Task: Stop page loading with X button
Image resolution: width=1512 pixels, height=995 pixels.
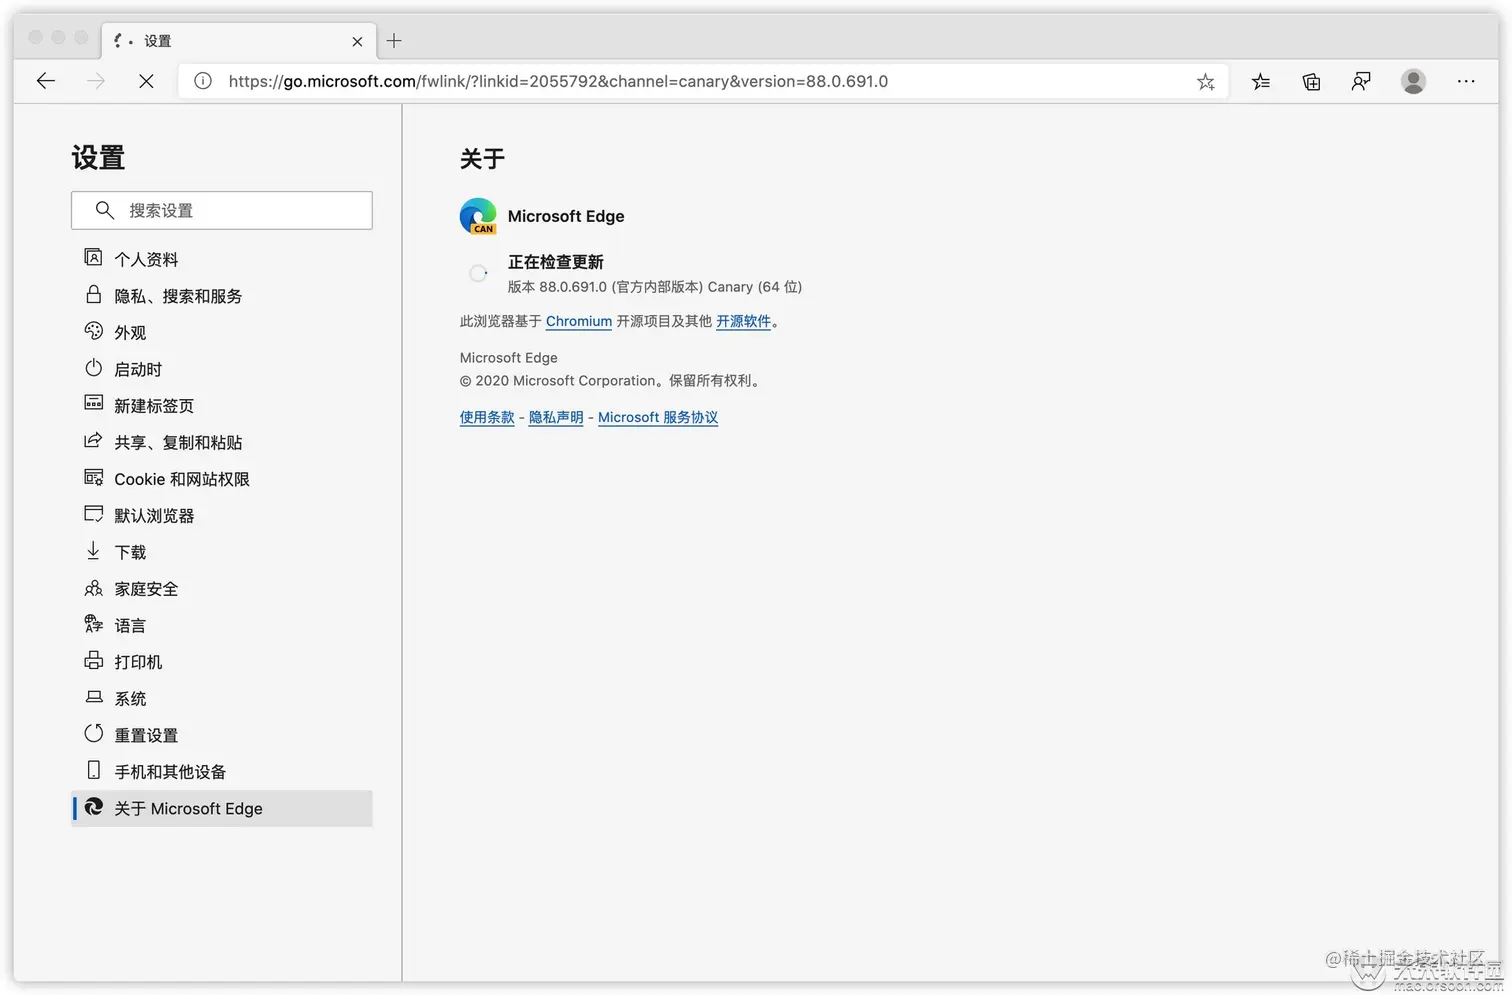Action: point(146,81)
